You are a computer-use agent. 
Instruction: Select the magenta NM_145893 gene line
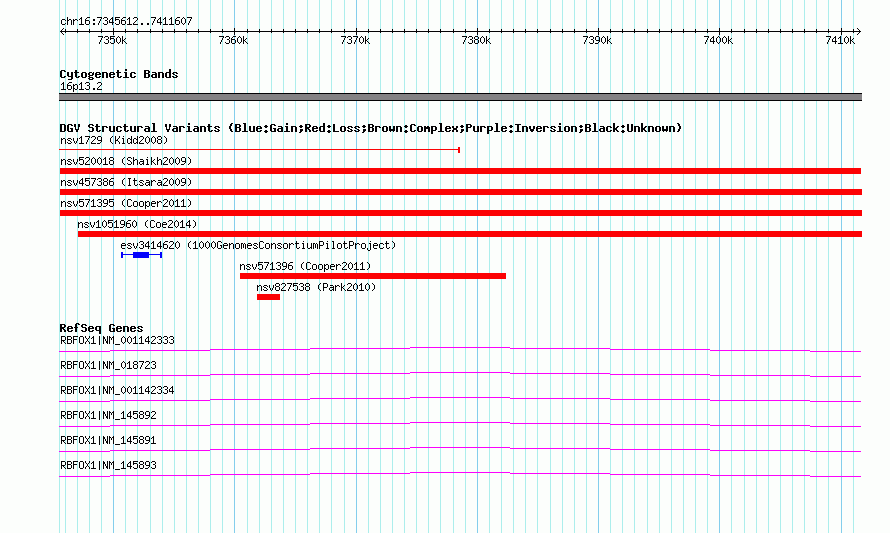coord(460,474)
